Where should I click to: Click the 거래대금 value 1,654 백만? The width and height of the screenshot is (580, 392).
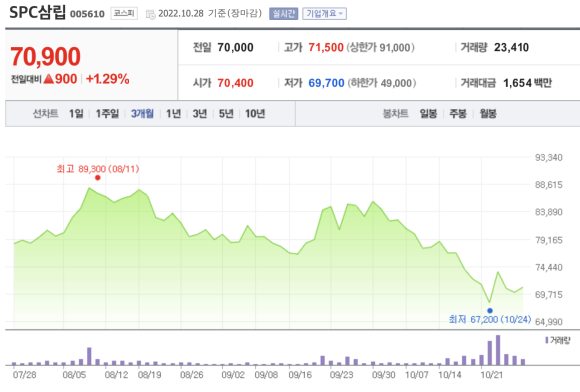(x=527, y=83)
